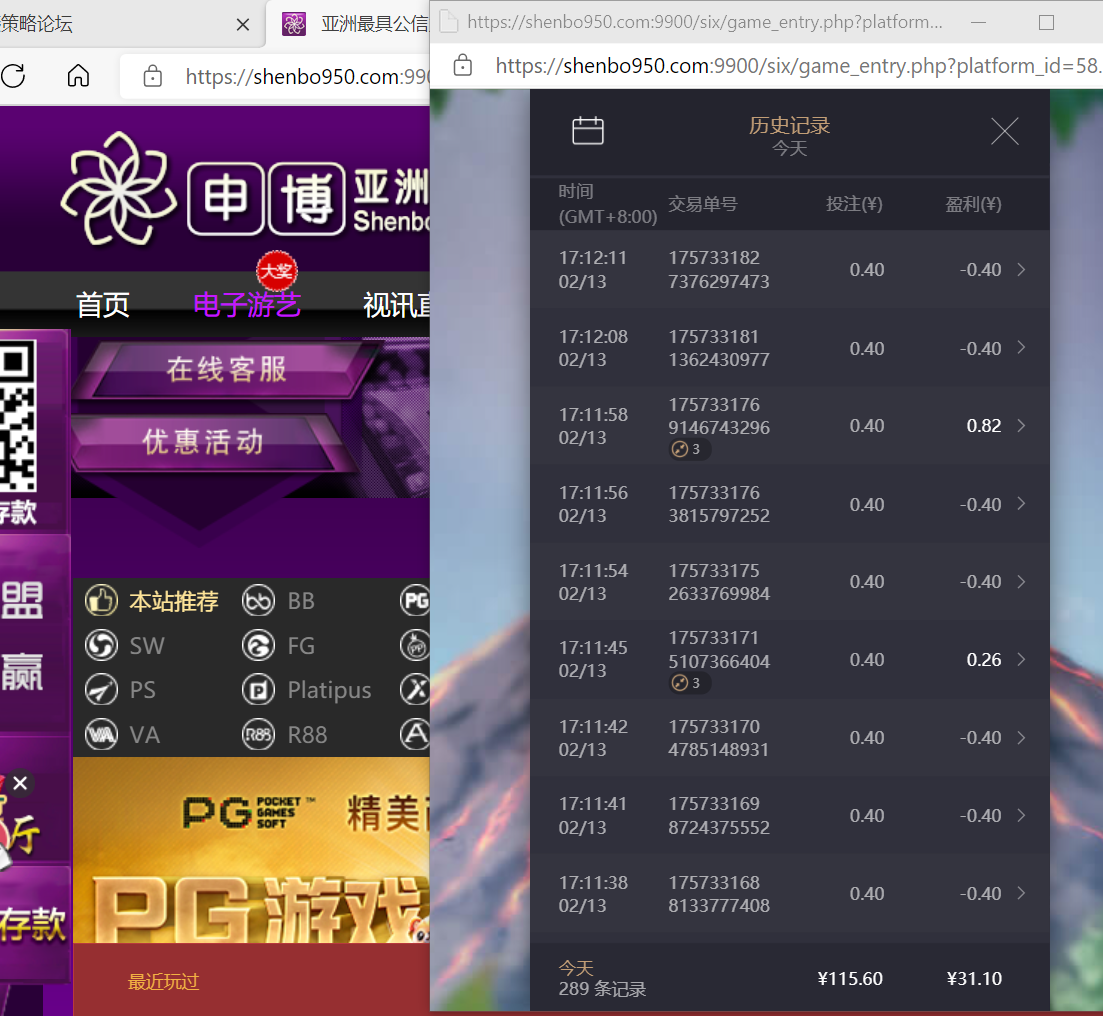Click the 投注(¥) column header
This screenshot has width=1103, height=1016.
pos(854,204)
